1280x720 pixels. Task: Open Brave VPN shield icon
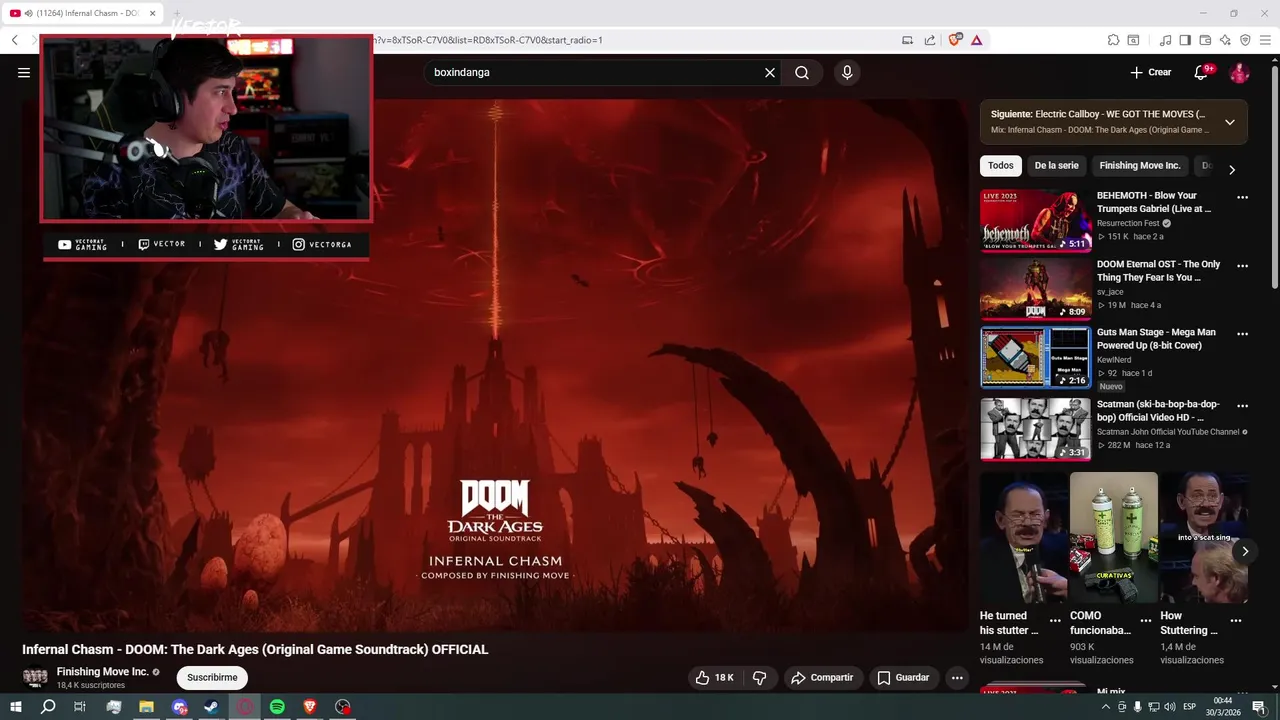point(1245,40)
